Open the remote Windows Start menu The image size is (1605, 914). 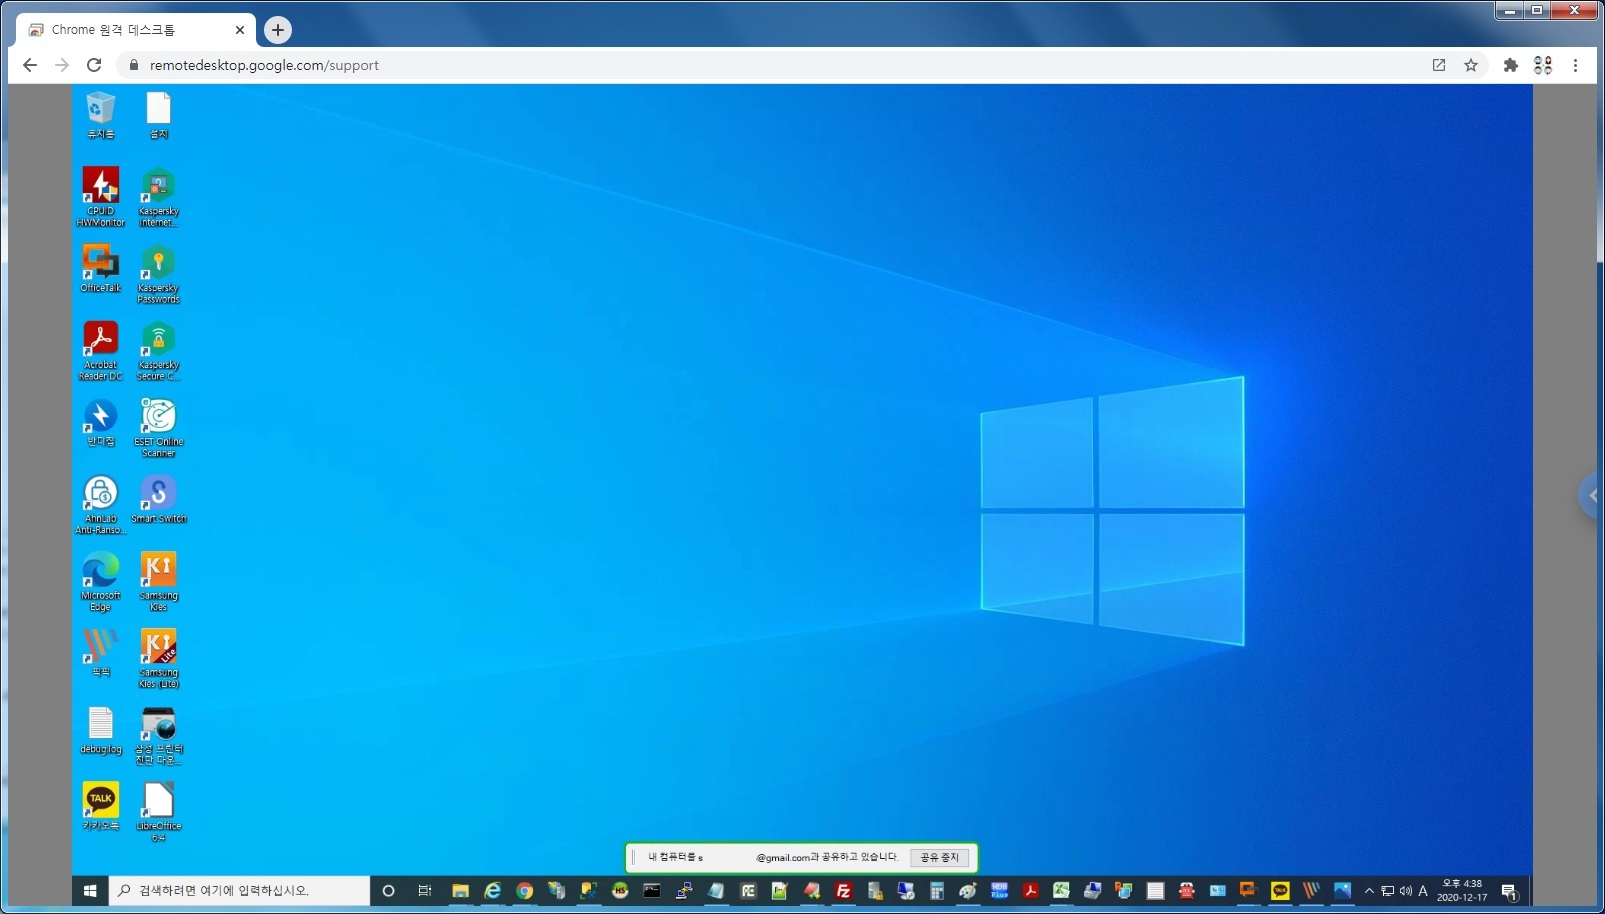click(90, 891)
